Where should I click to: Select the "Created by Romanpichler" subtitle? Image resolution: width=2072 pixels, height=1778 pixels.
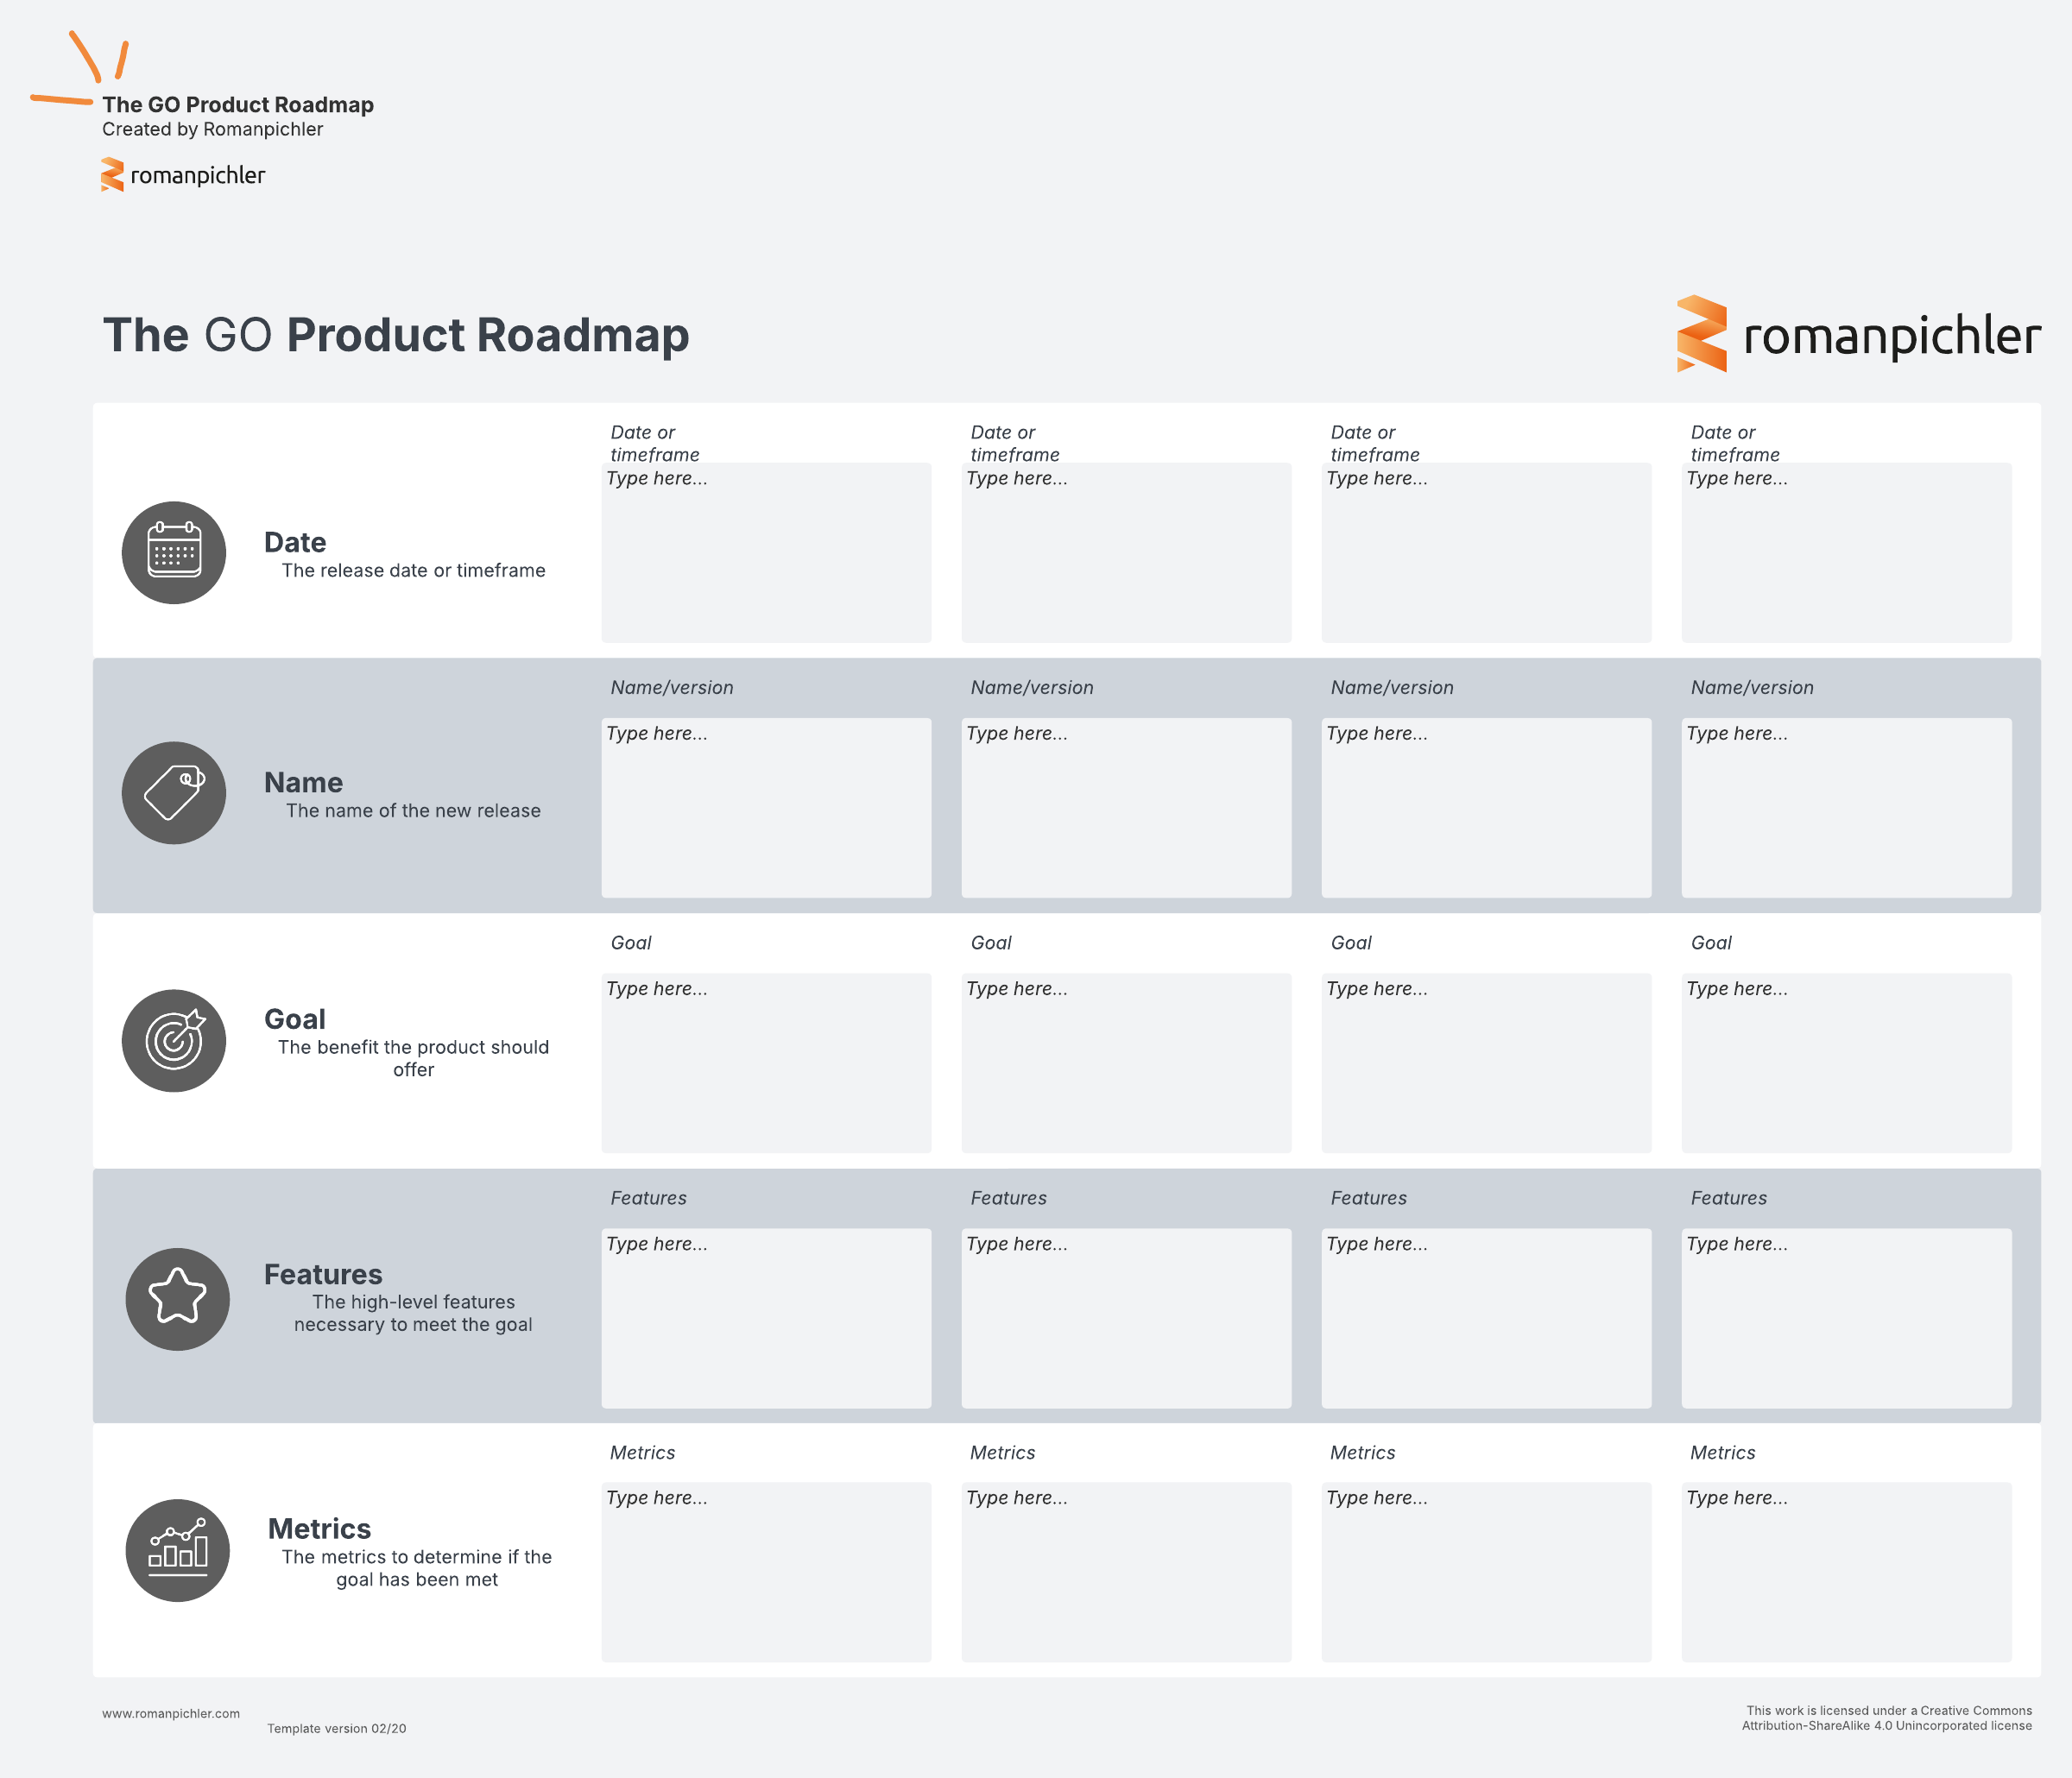212,129
